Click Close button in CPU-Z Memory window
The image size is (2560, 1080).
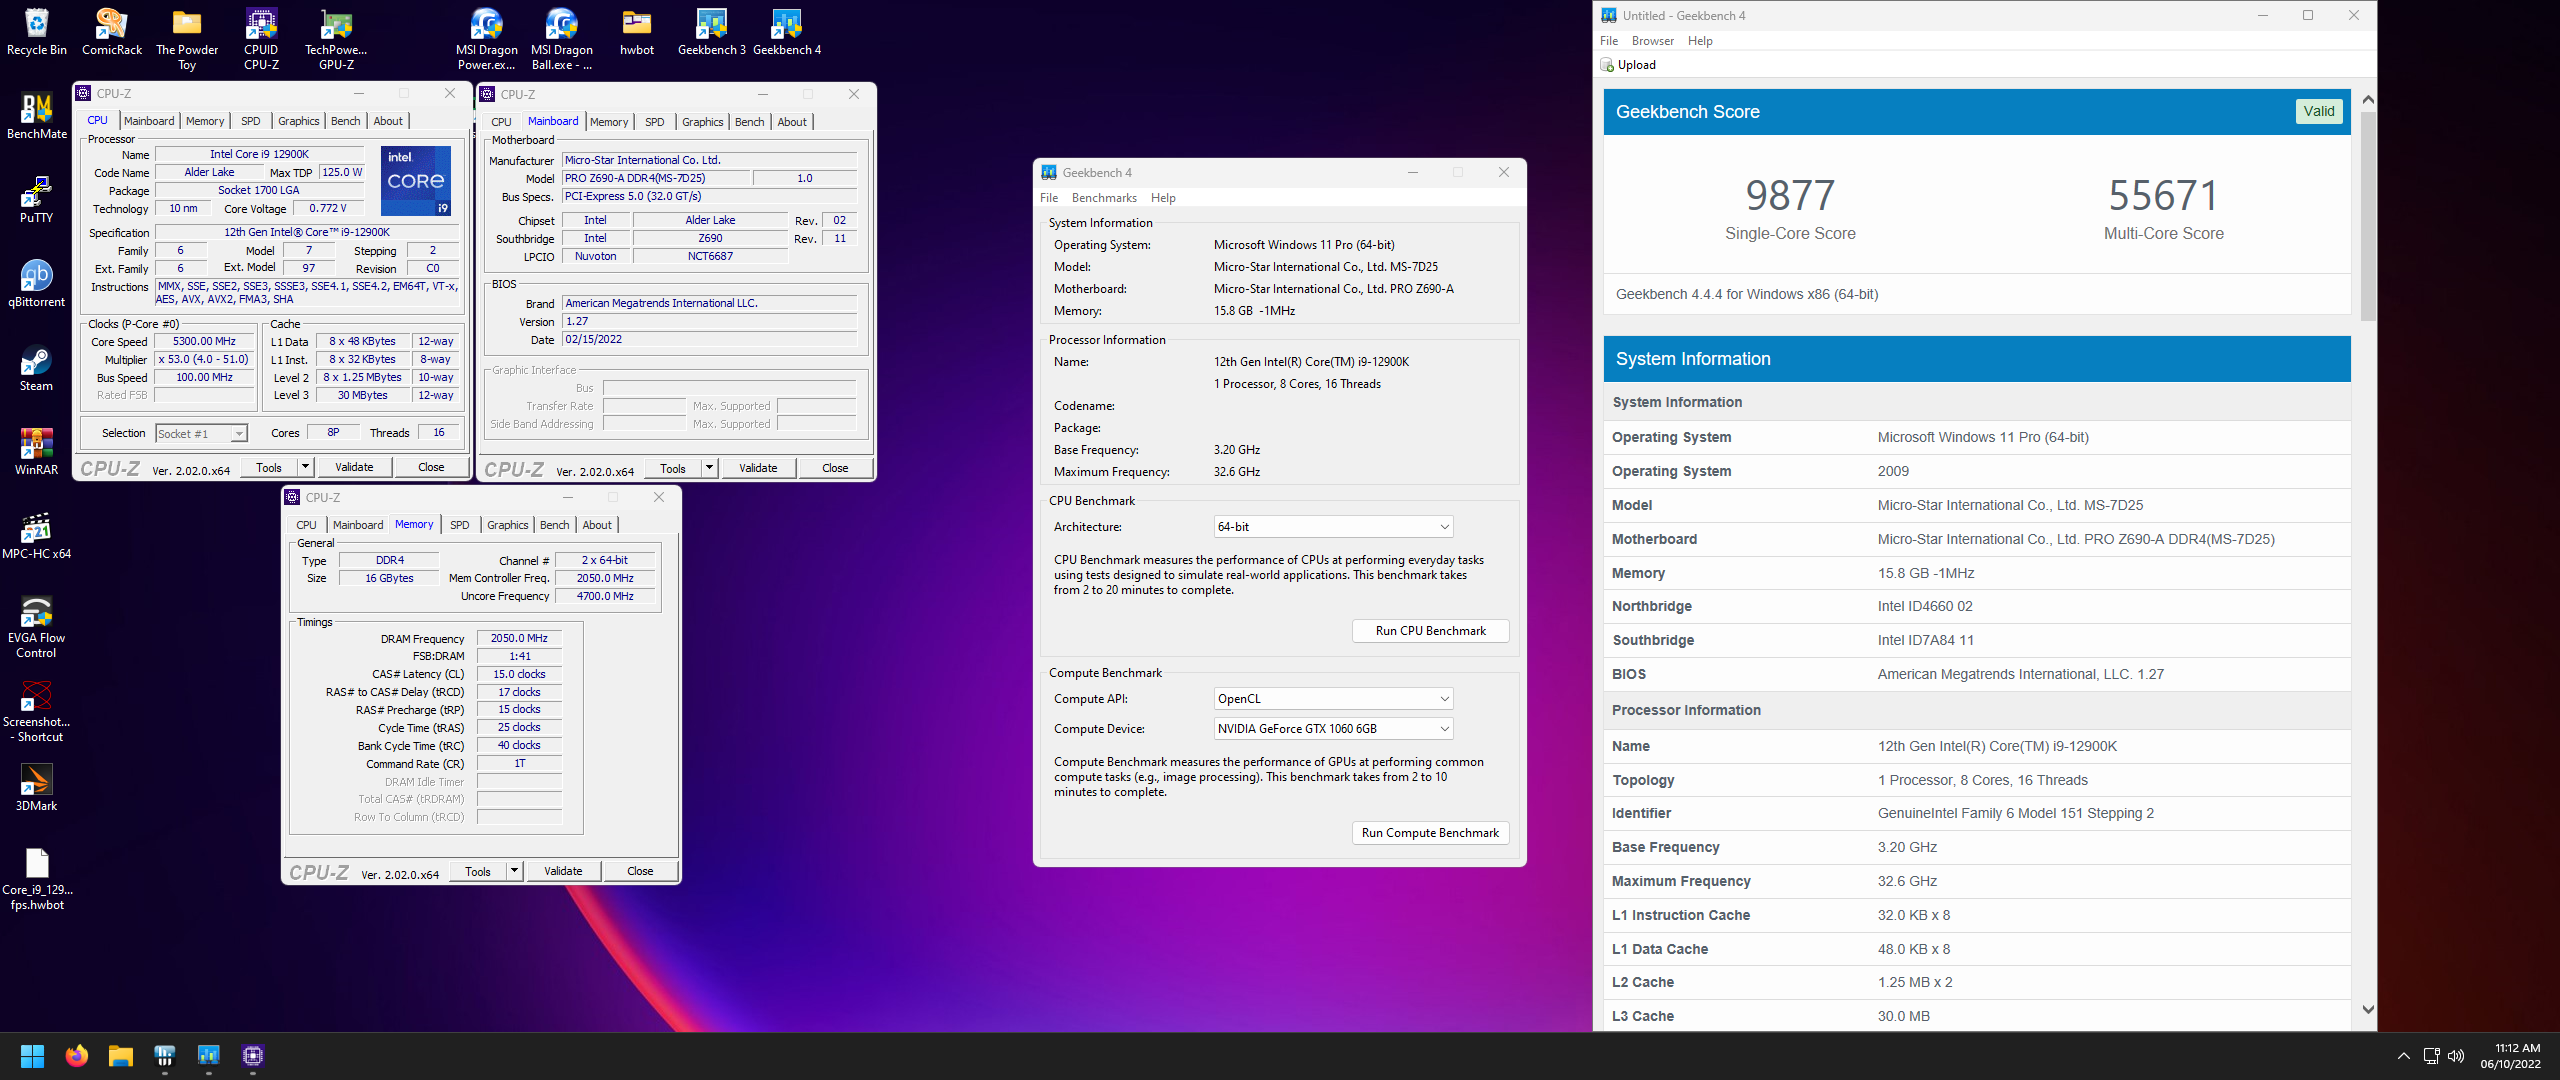[640, 871]
